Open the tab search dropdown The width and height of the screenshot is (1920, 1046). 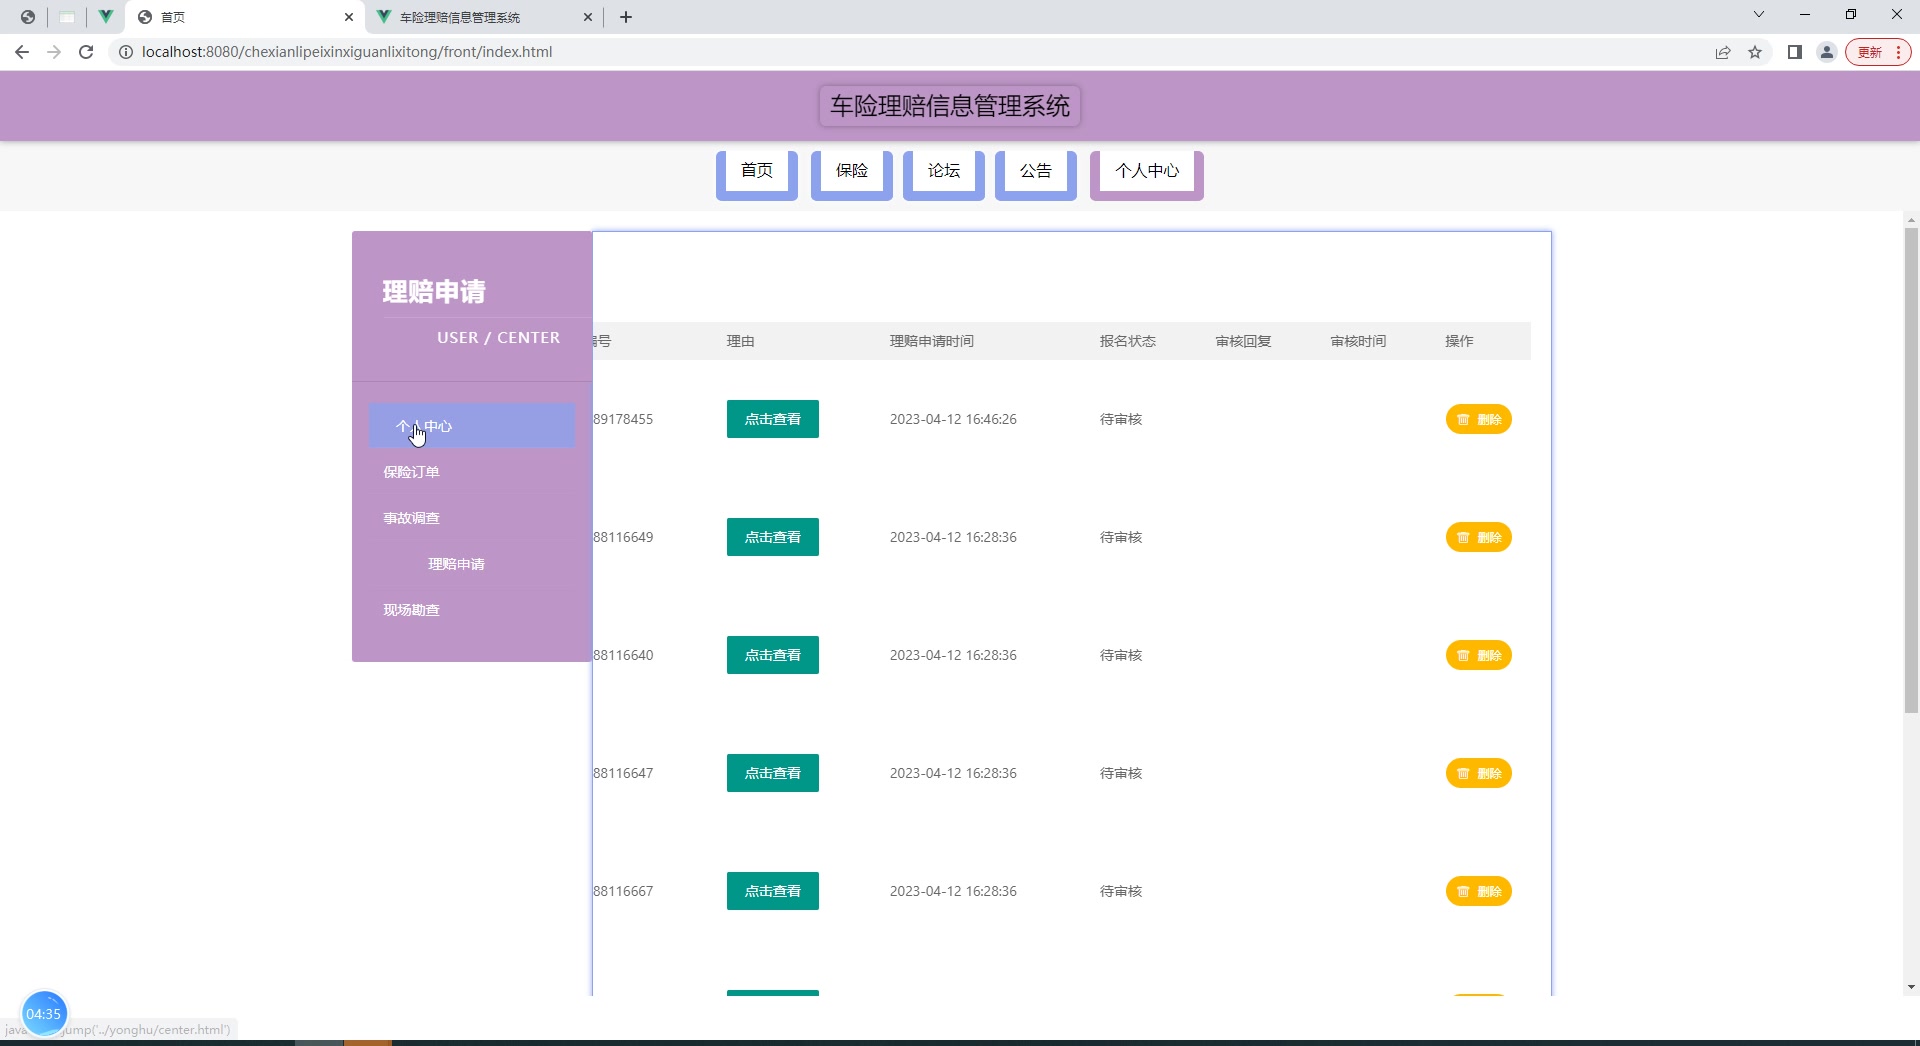1759,15
